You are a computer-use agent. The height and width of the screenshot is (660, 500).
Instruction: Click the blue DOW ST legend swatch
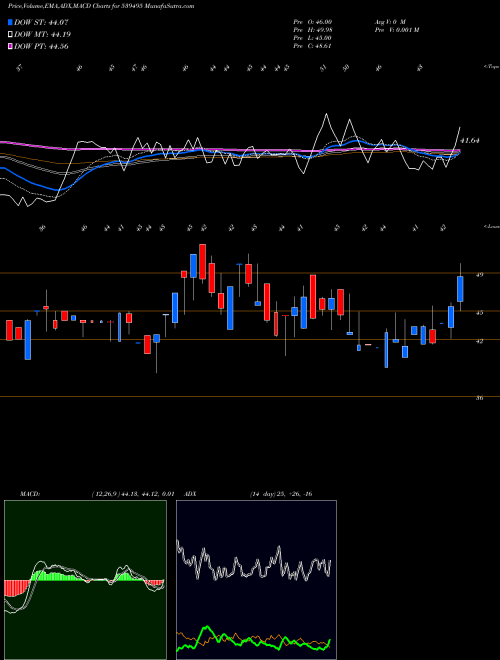[x=10, y=22]
